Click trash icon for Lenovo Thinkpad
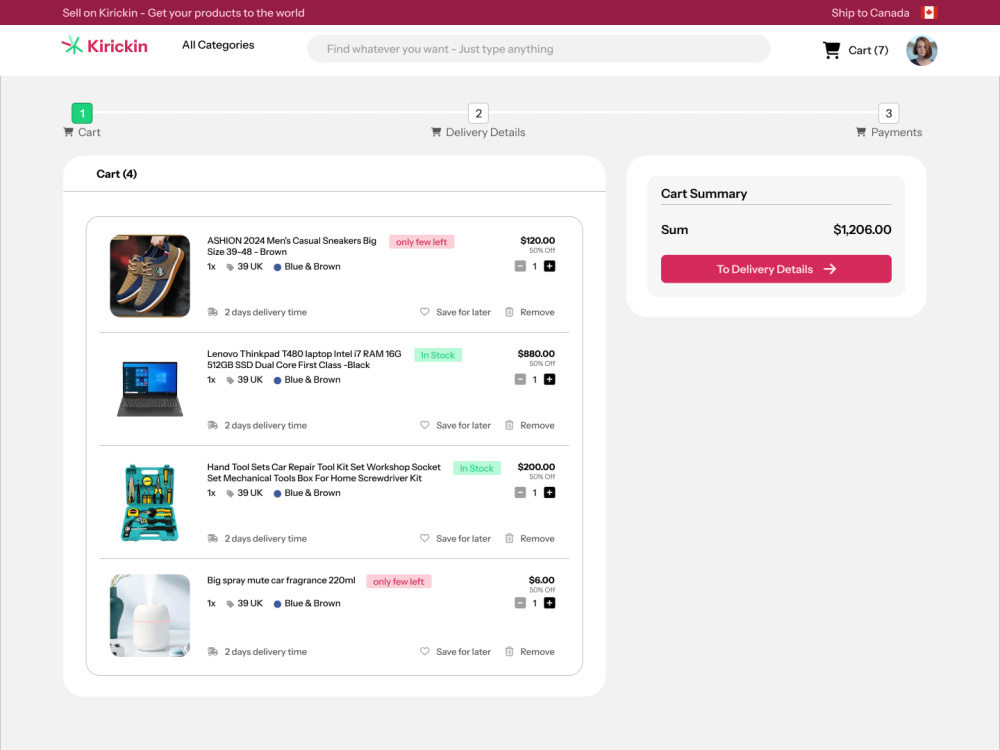Viewport: 1000px width, 750px height. pyautogui.click(x=509, y=425)
